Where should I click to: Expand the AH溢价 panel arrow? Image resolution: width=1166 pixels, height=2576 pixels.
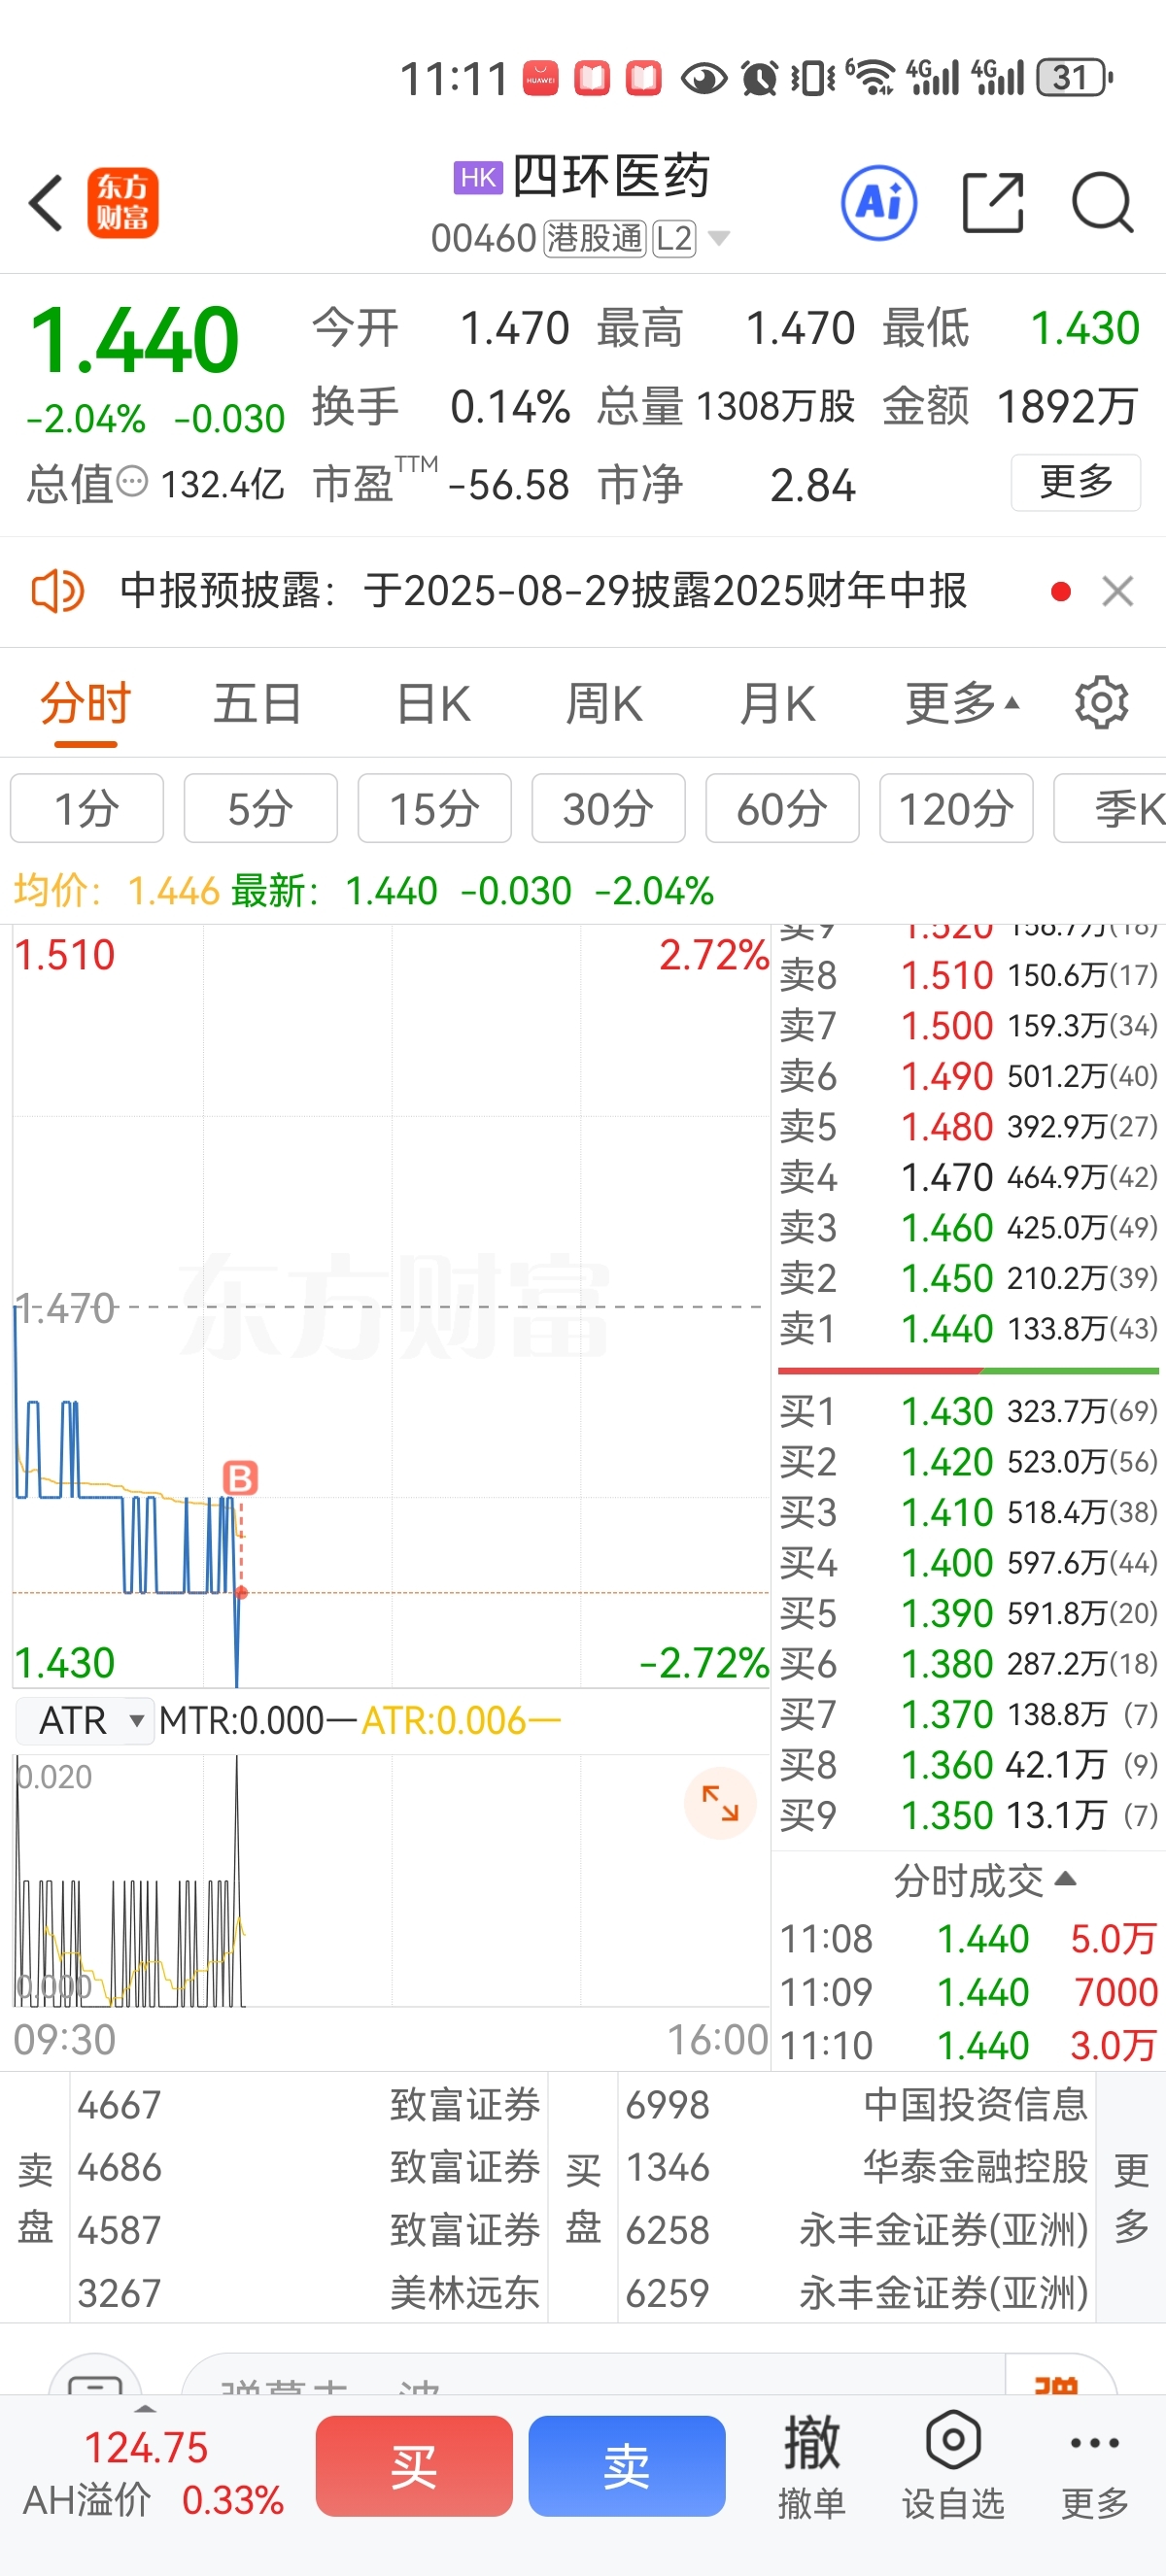[145, 2408]
